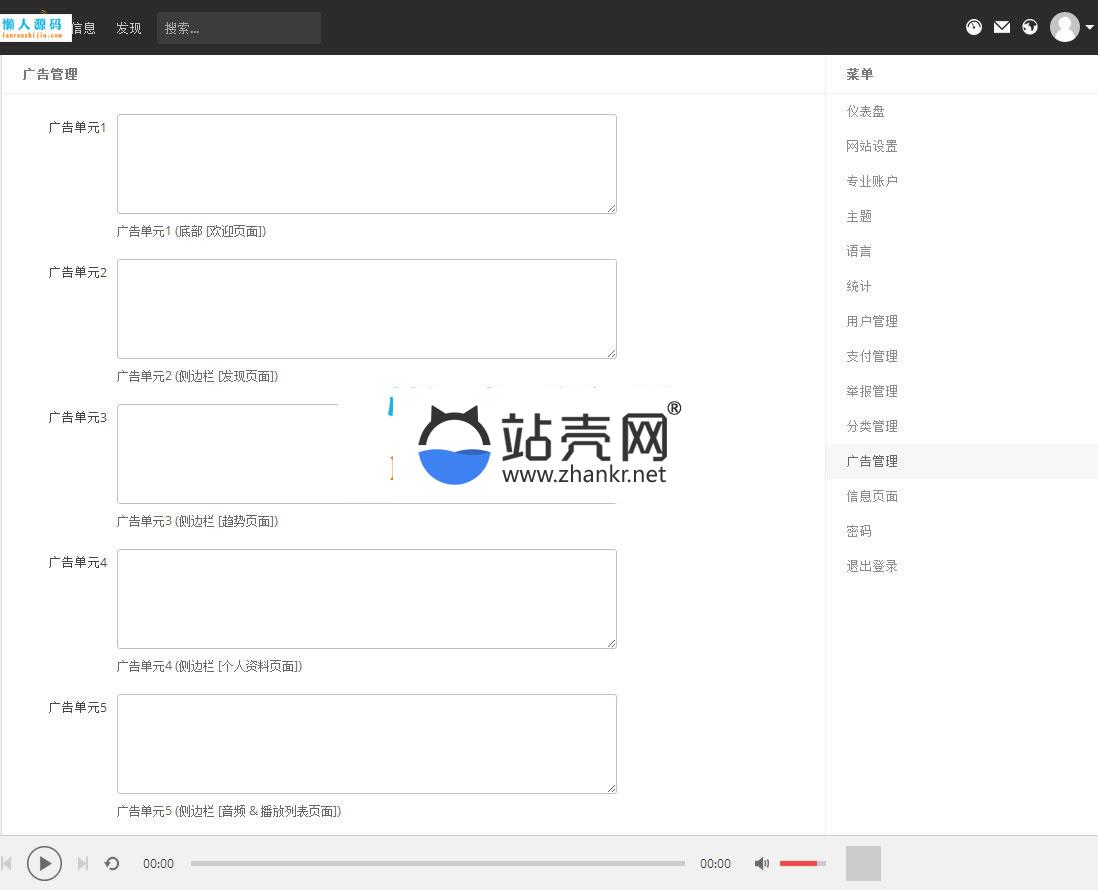Go to 支付管理 in the sidebar

tap(872, 356)
